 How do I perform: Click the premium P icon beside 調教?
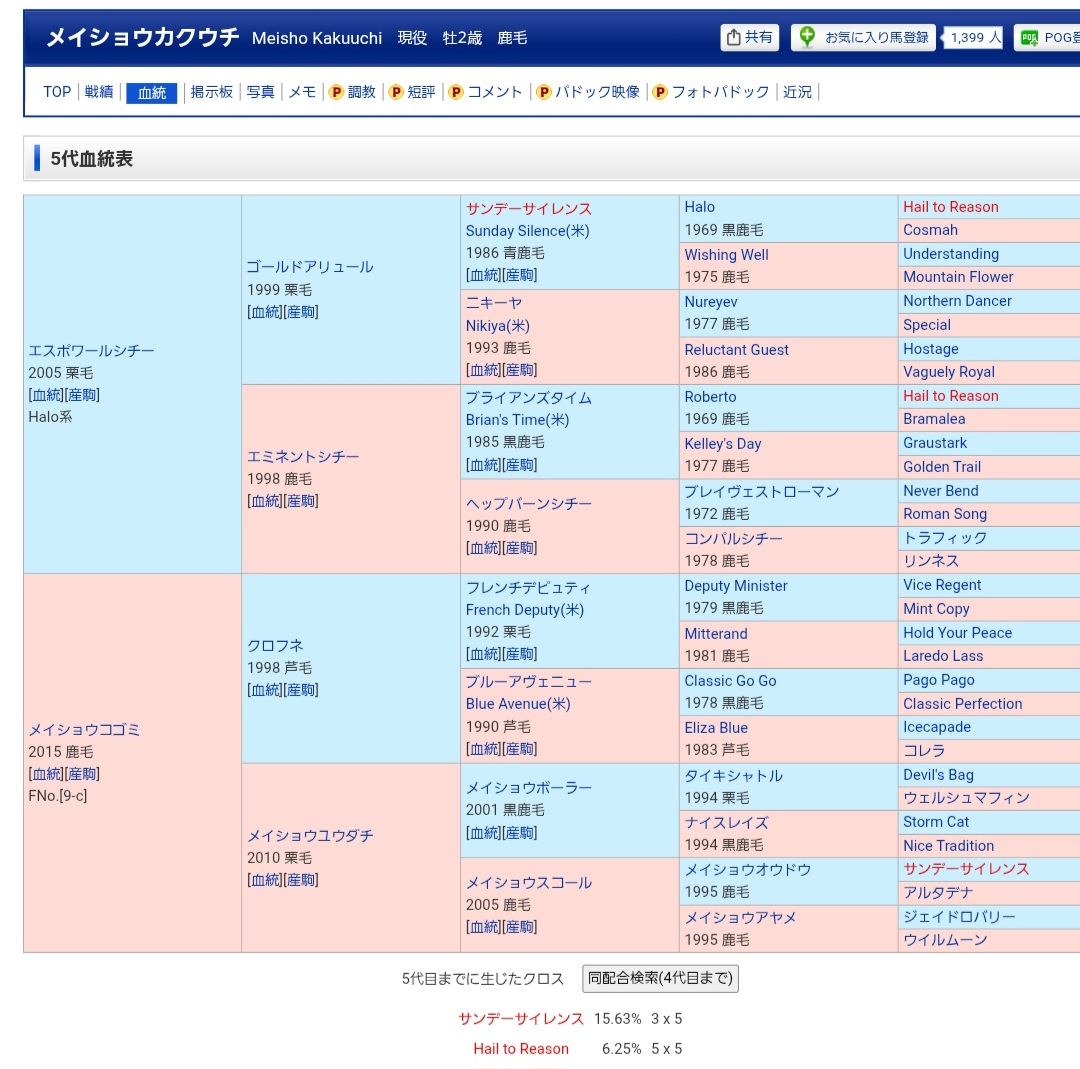(x=336, y=92)
